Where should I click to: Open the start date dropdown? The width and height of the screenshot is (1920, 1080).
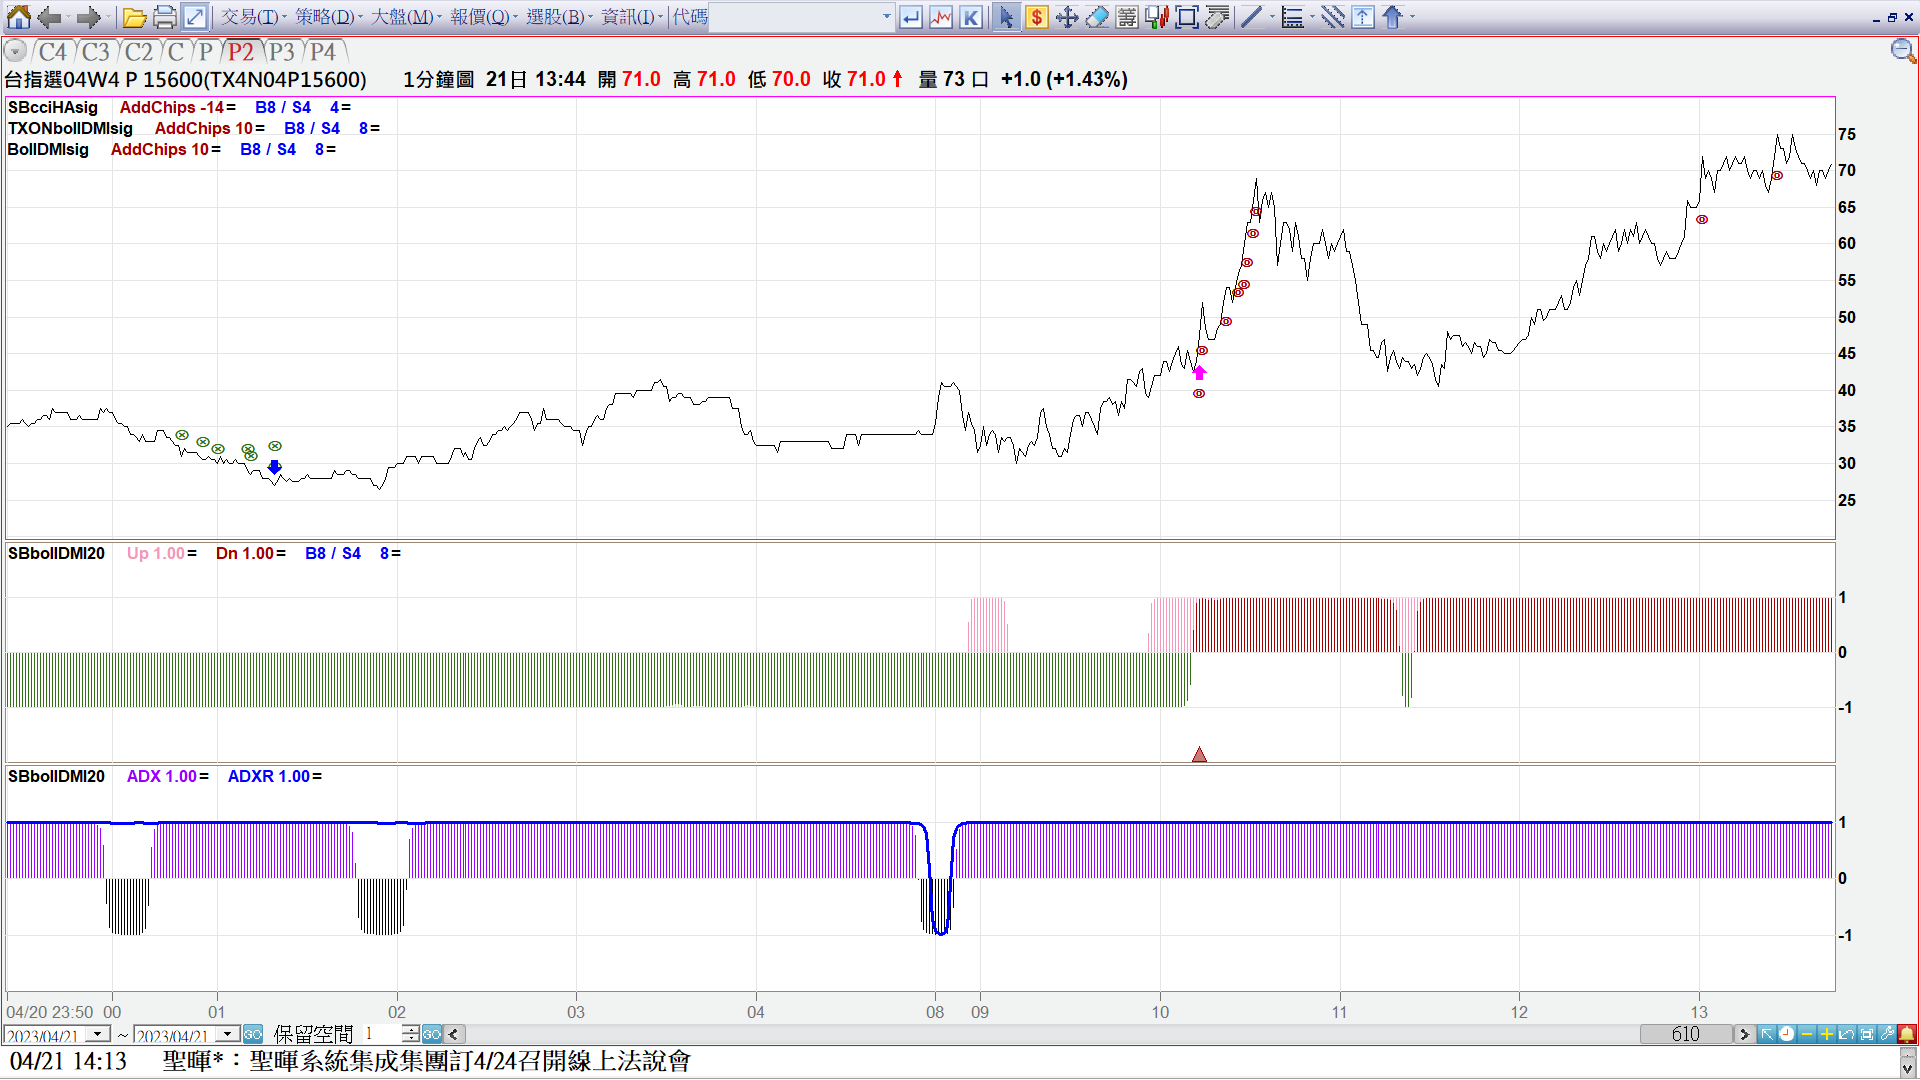pos(98,1034)
